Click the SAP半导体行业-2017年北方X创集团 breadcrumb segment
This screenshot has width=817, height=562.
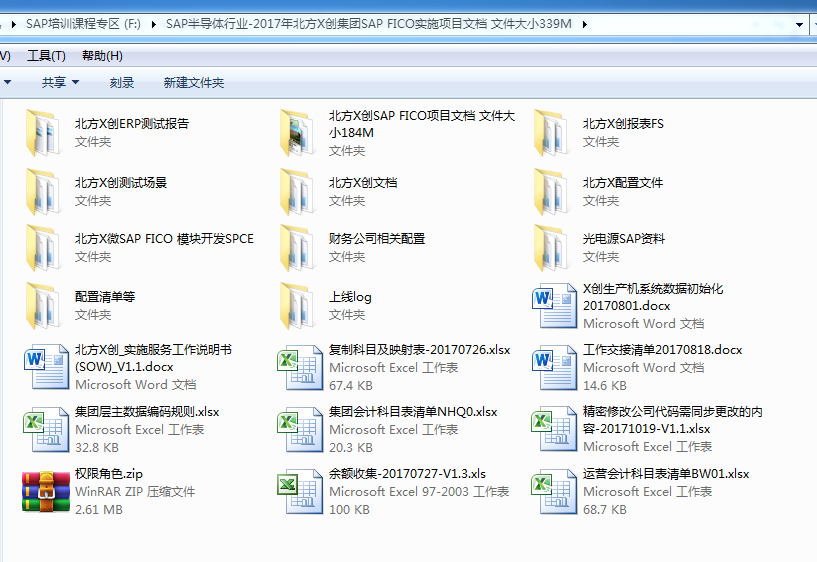369,24
